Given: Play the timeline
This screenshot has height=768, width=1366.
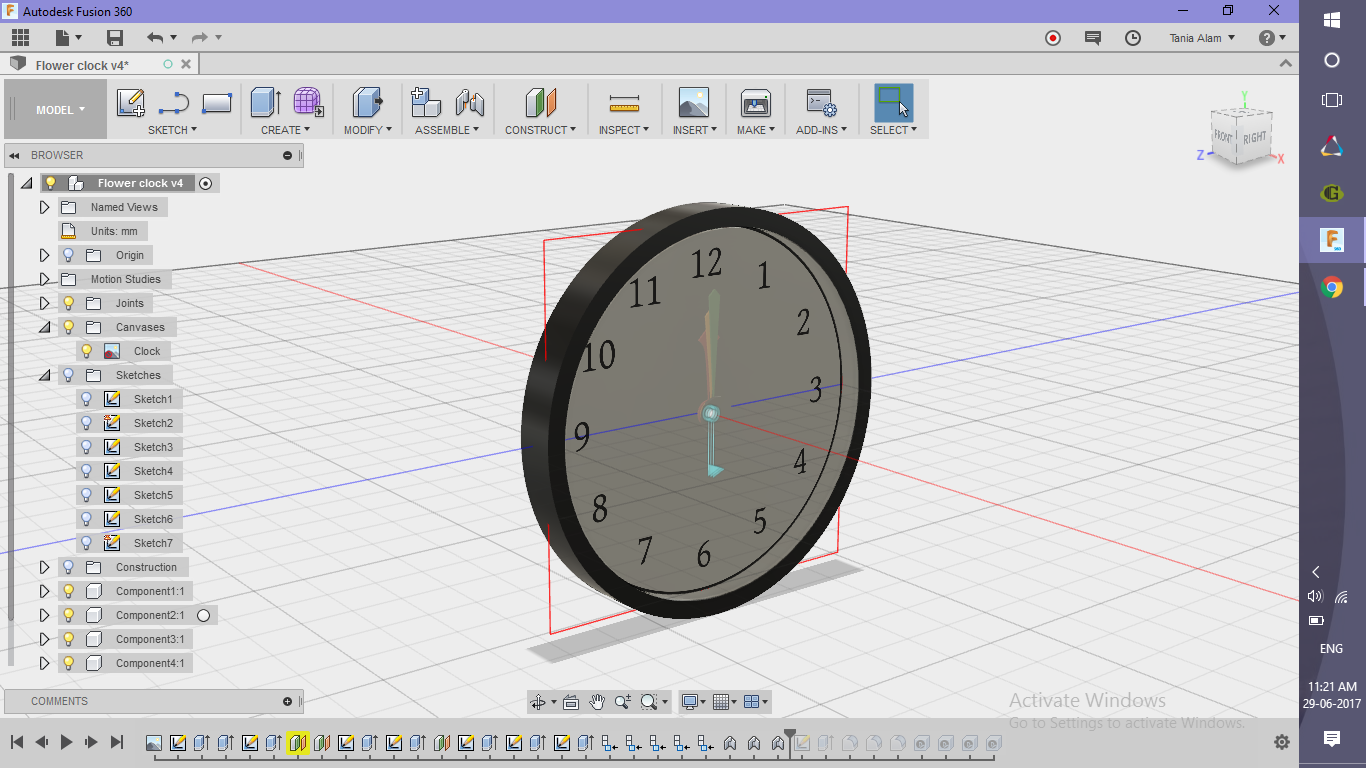Looking at the screenshot, I should tap(66, 742).
